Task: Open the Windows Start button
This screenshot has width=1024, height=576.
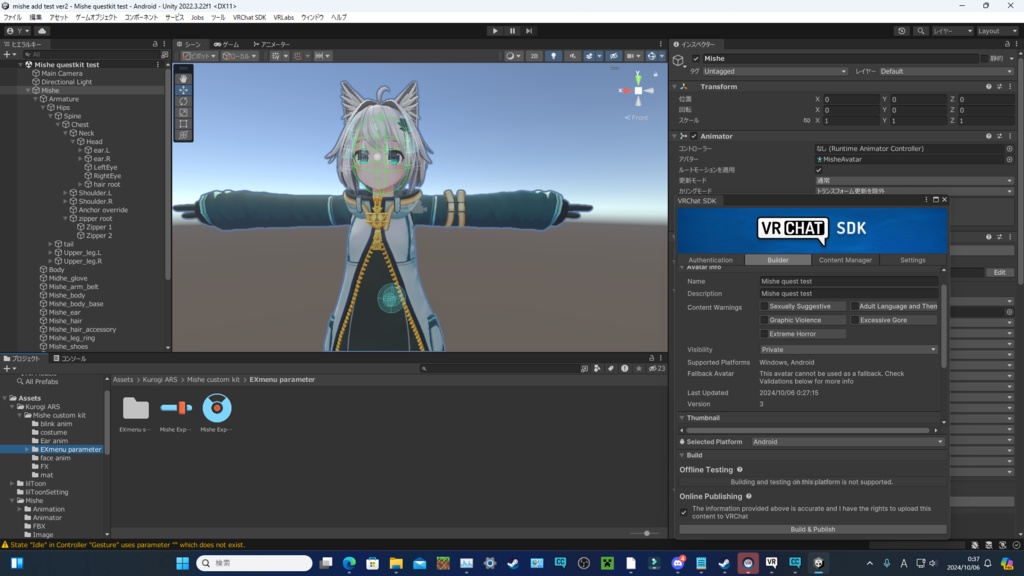Action: pos(182,563)
